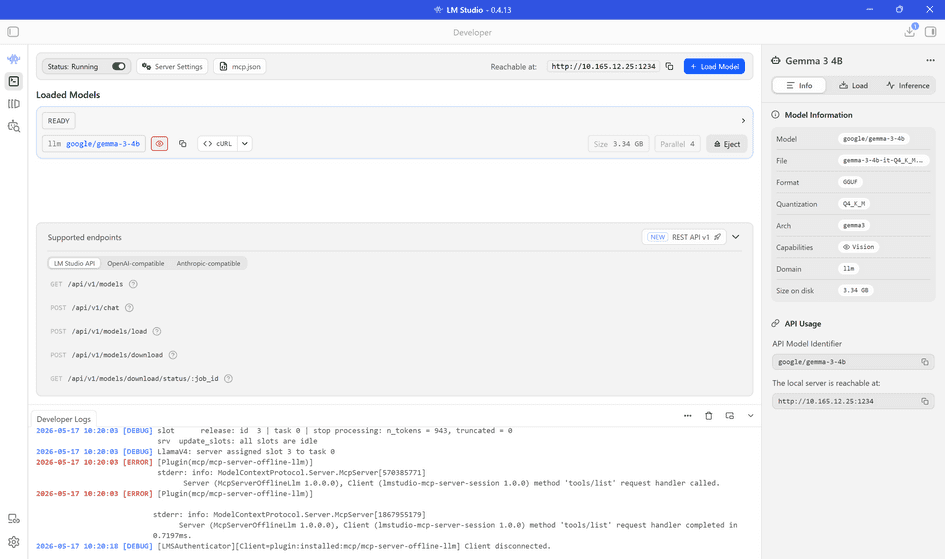This screenshot has width=945, height=559.
Task: Open the log window pop-out icon
Action: pos(730,416)
